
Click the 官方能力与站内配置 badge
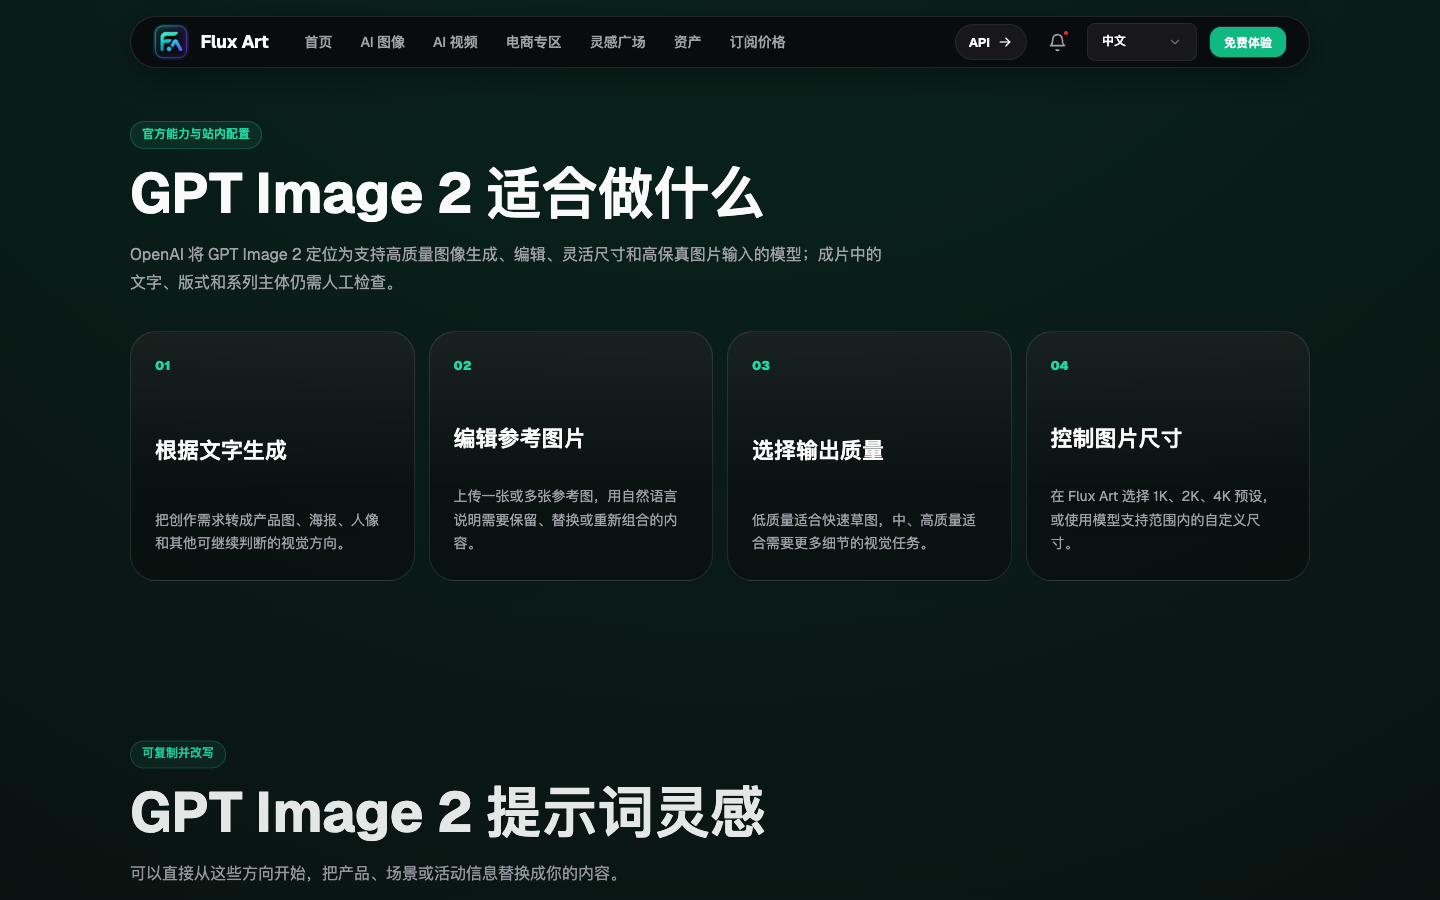point(196,134)
